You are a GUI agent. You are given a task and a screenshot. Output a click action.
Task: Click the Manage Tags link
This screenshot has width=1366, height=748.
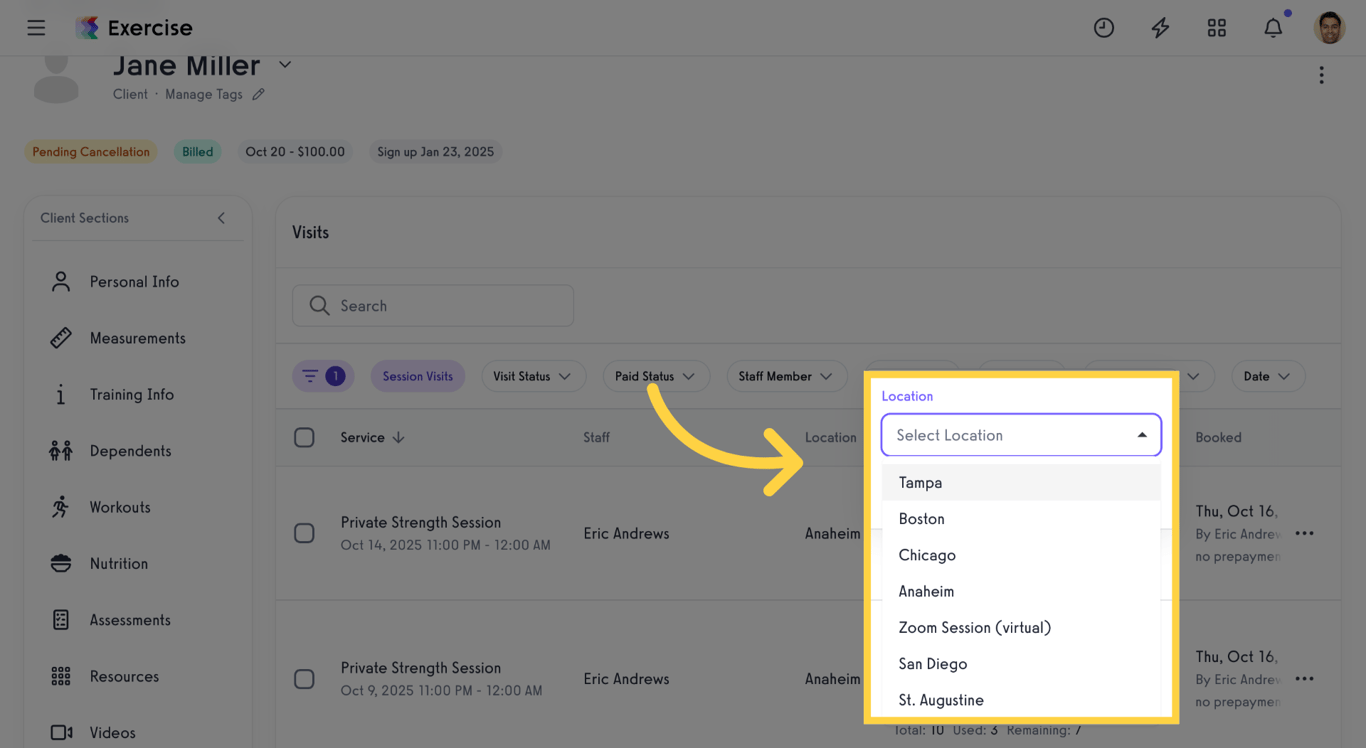click(204, 94)
